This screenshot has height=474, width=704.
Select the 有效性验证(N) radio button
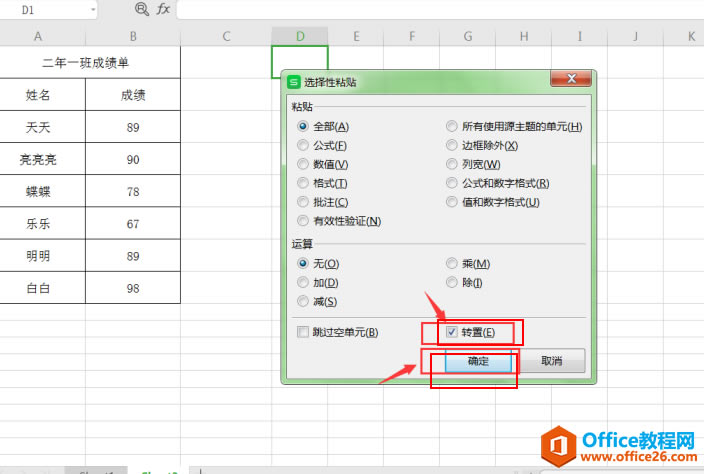(x=303, y=221)
